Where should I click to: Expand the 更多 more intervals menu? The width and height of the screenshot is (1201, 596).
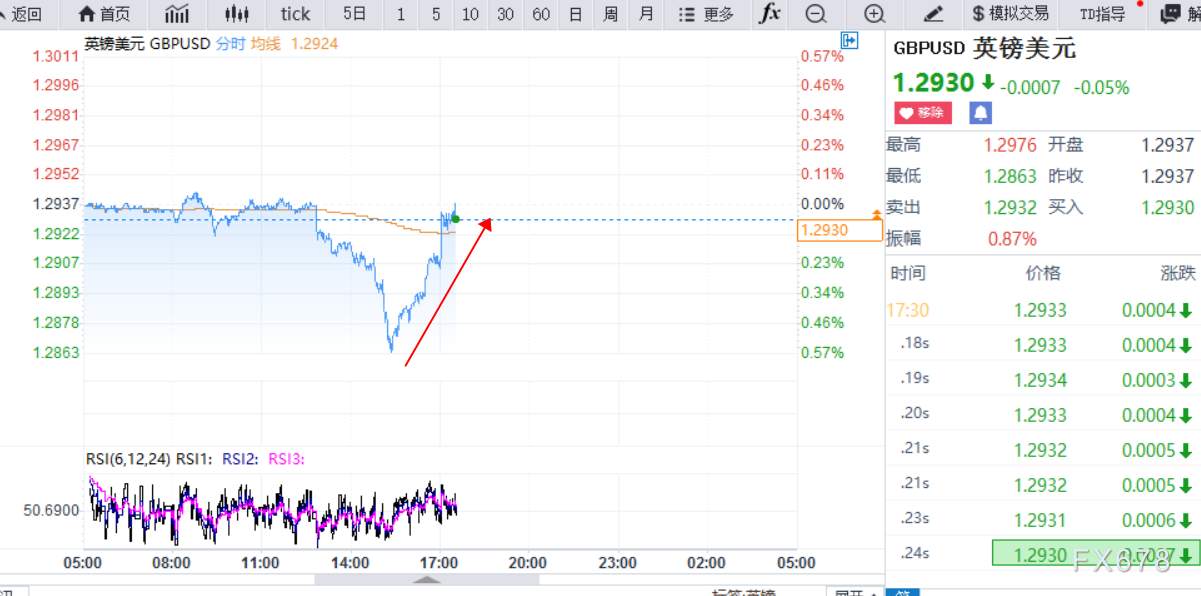tap(706, 14)
